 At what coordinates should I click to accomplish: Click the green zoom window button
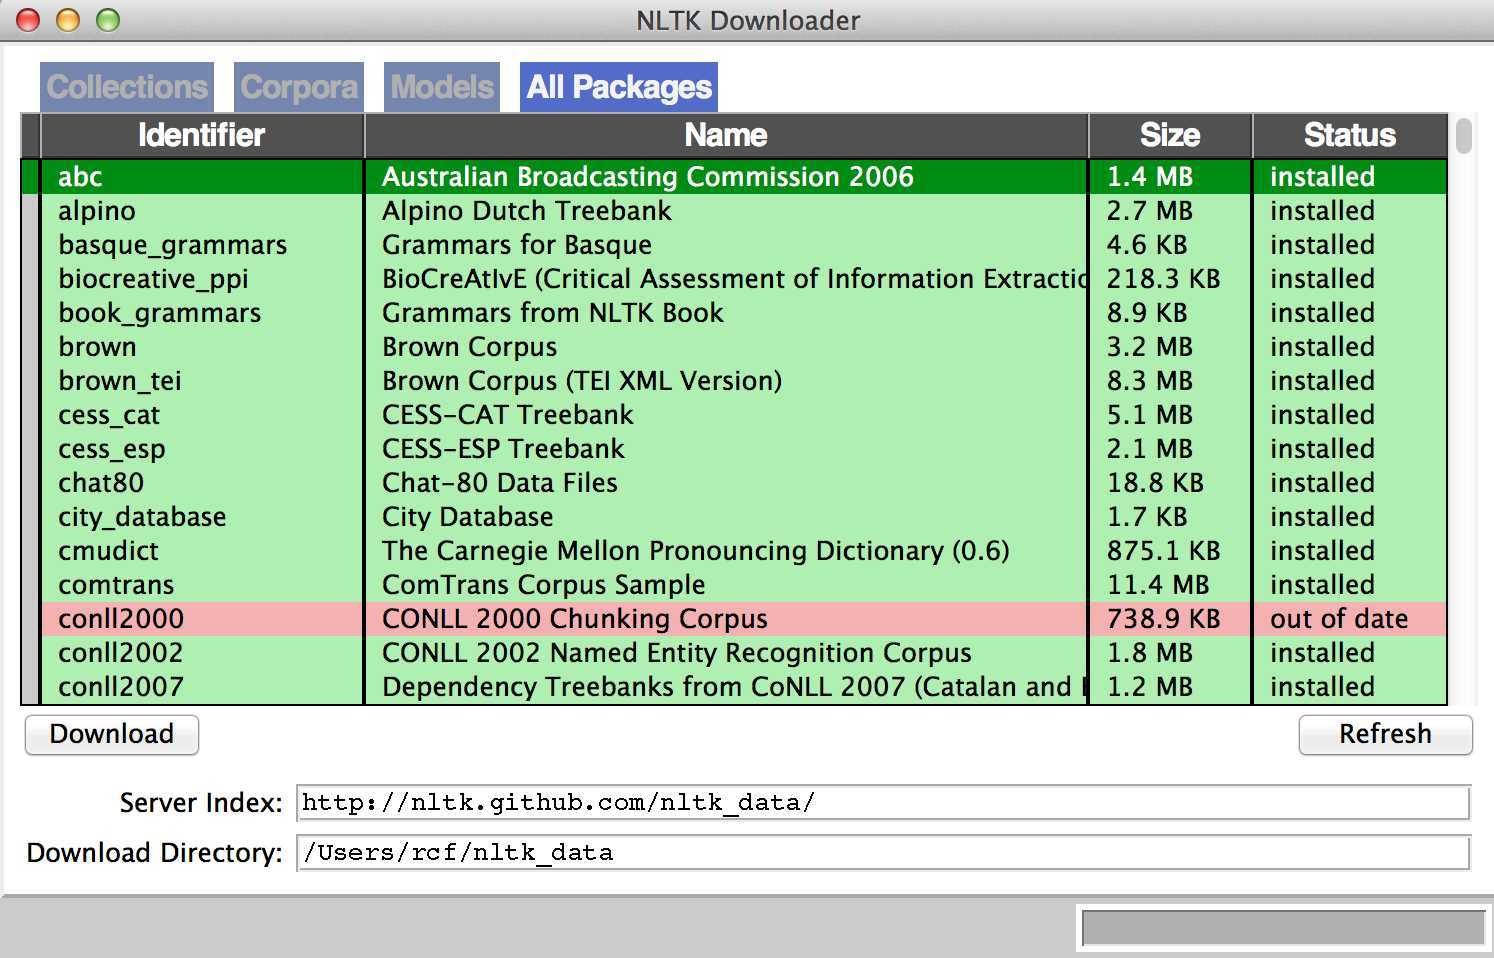click(x=107, y=20)
